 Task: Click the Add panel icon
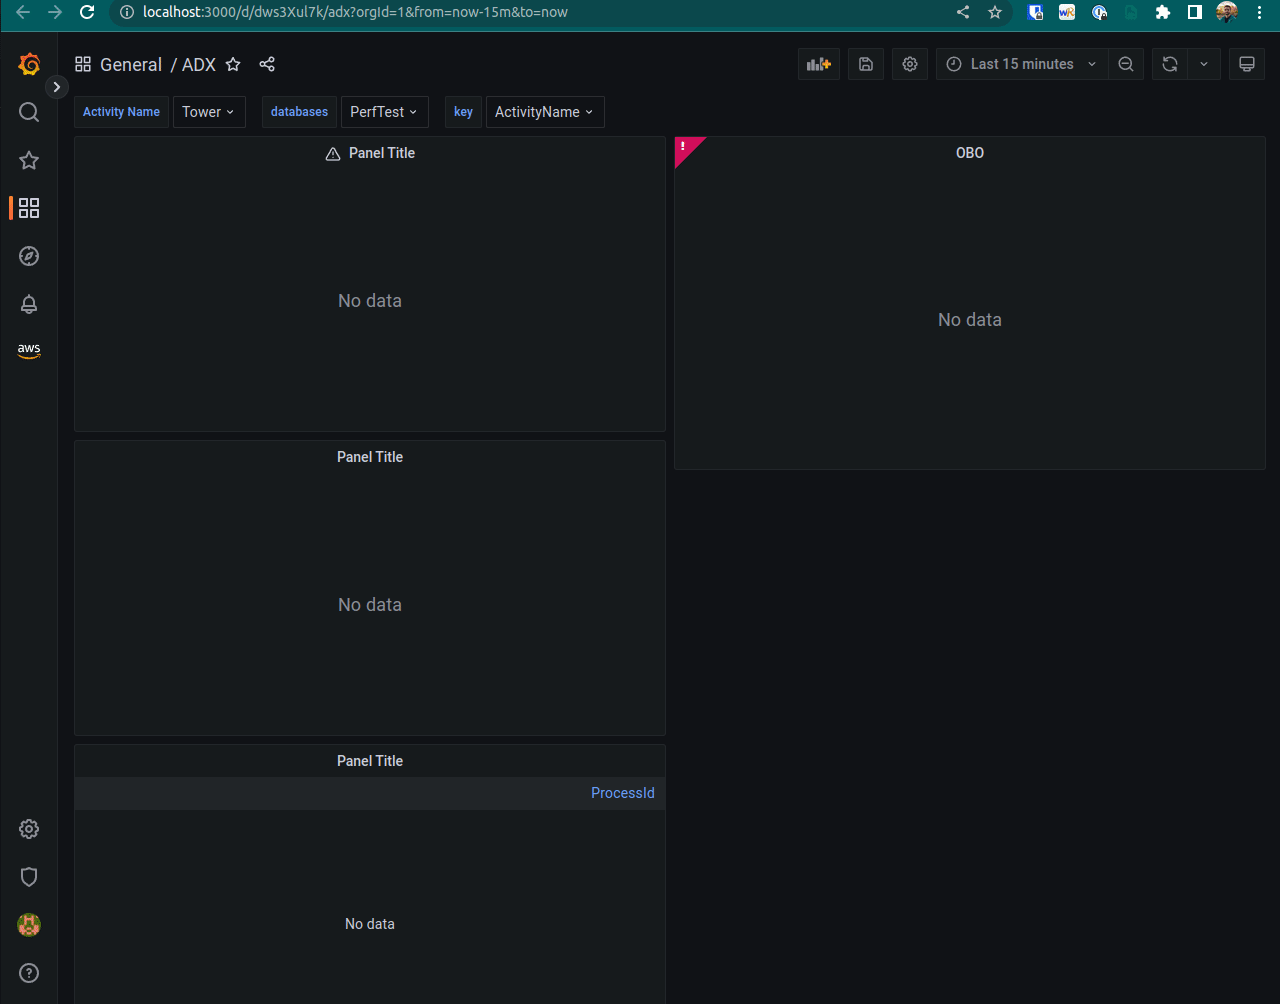tap(819, 64)
